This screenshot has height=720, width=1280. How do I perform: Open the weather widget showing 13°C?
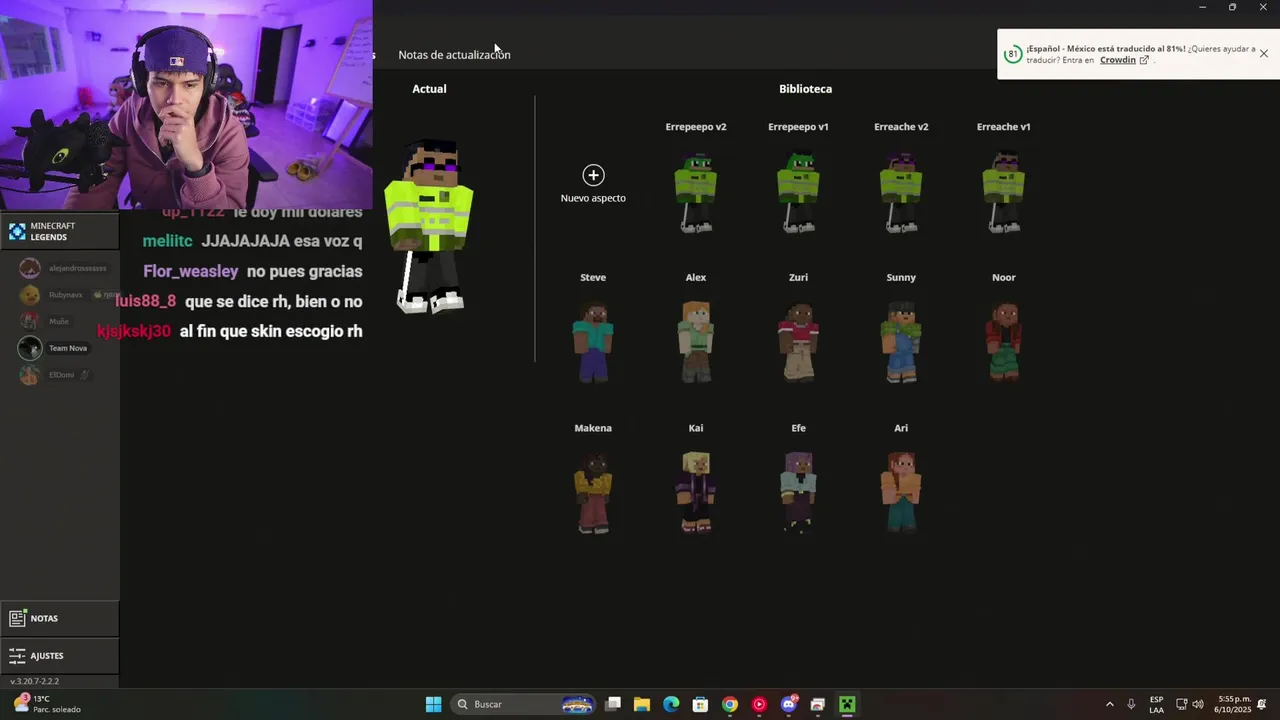click(45, 704)
